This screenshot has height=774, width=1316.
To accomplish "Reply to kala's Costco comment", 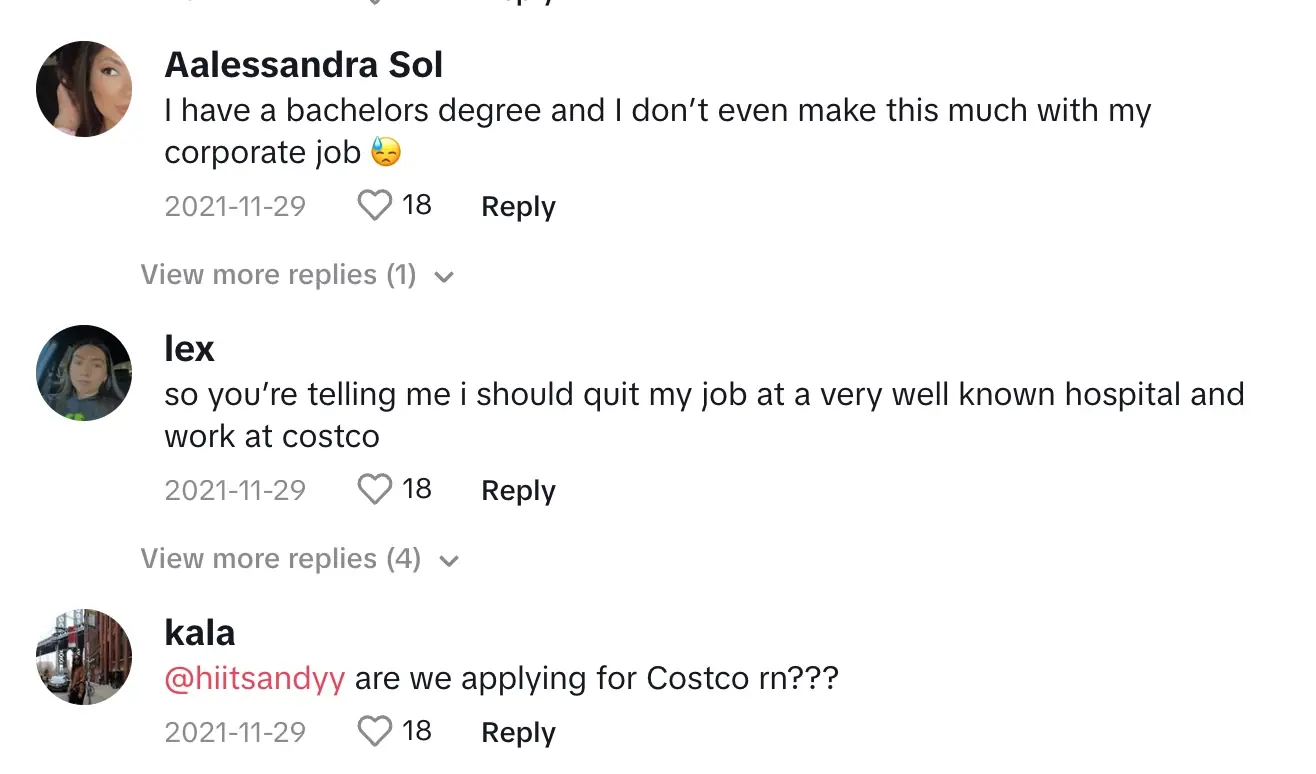I will pos(518,733).
